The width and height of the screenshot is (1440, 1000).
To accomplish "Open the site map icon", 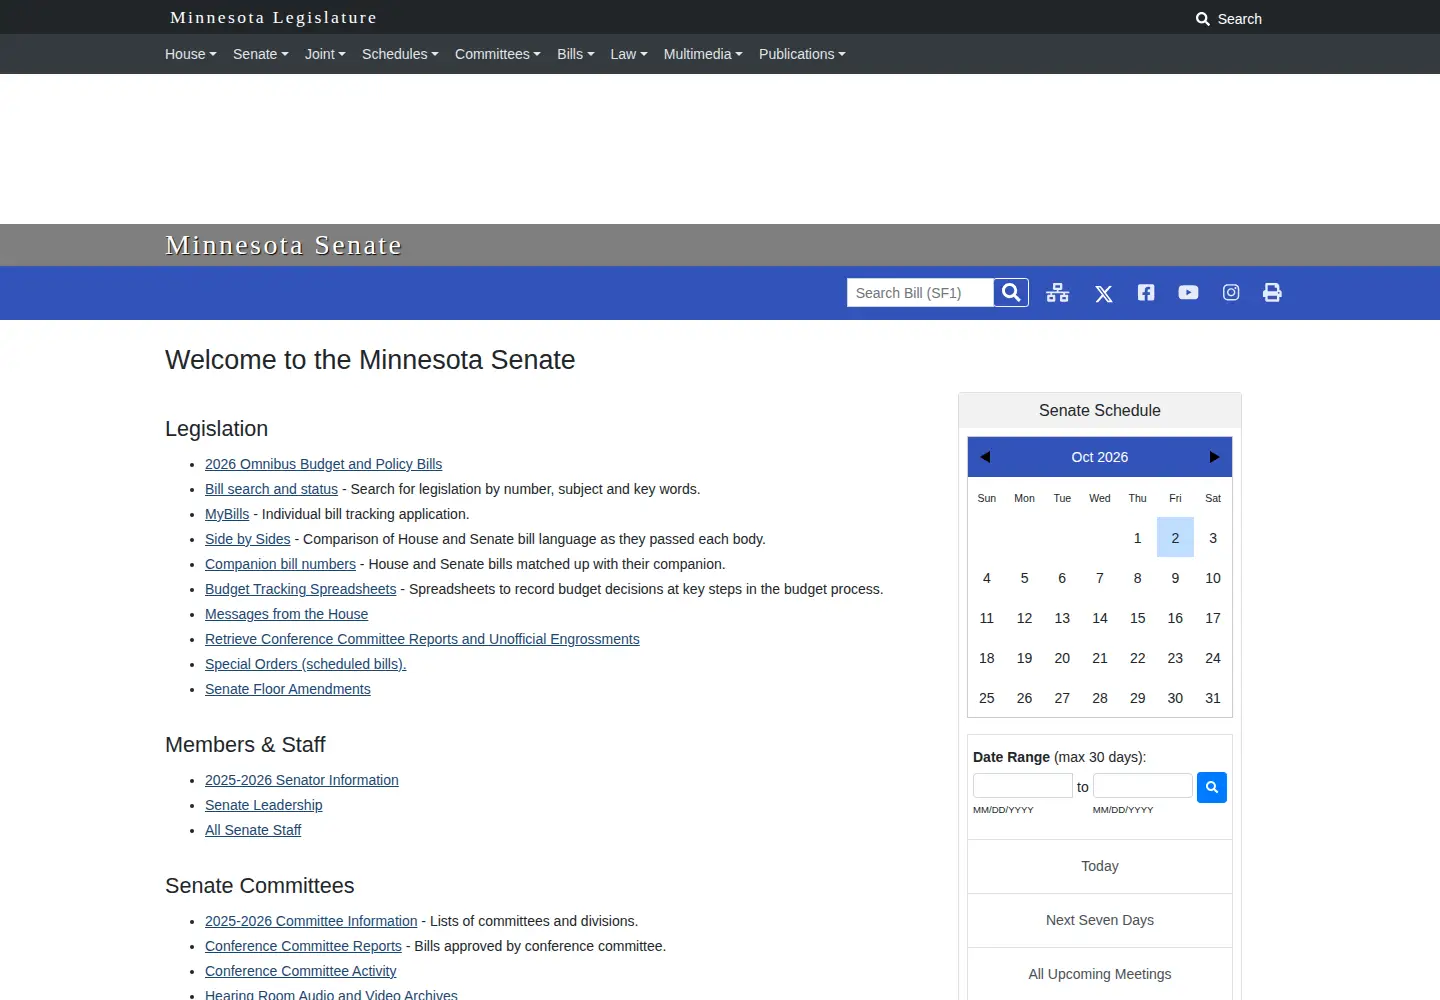I will pyautogui.click(x=1057, y=293).
